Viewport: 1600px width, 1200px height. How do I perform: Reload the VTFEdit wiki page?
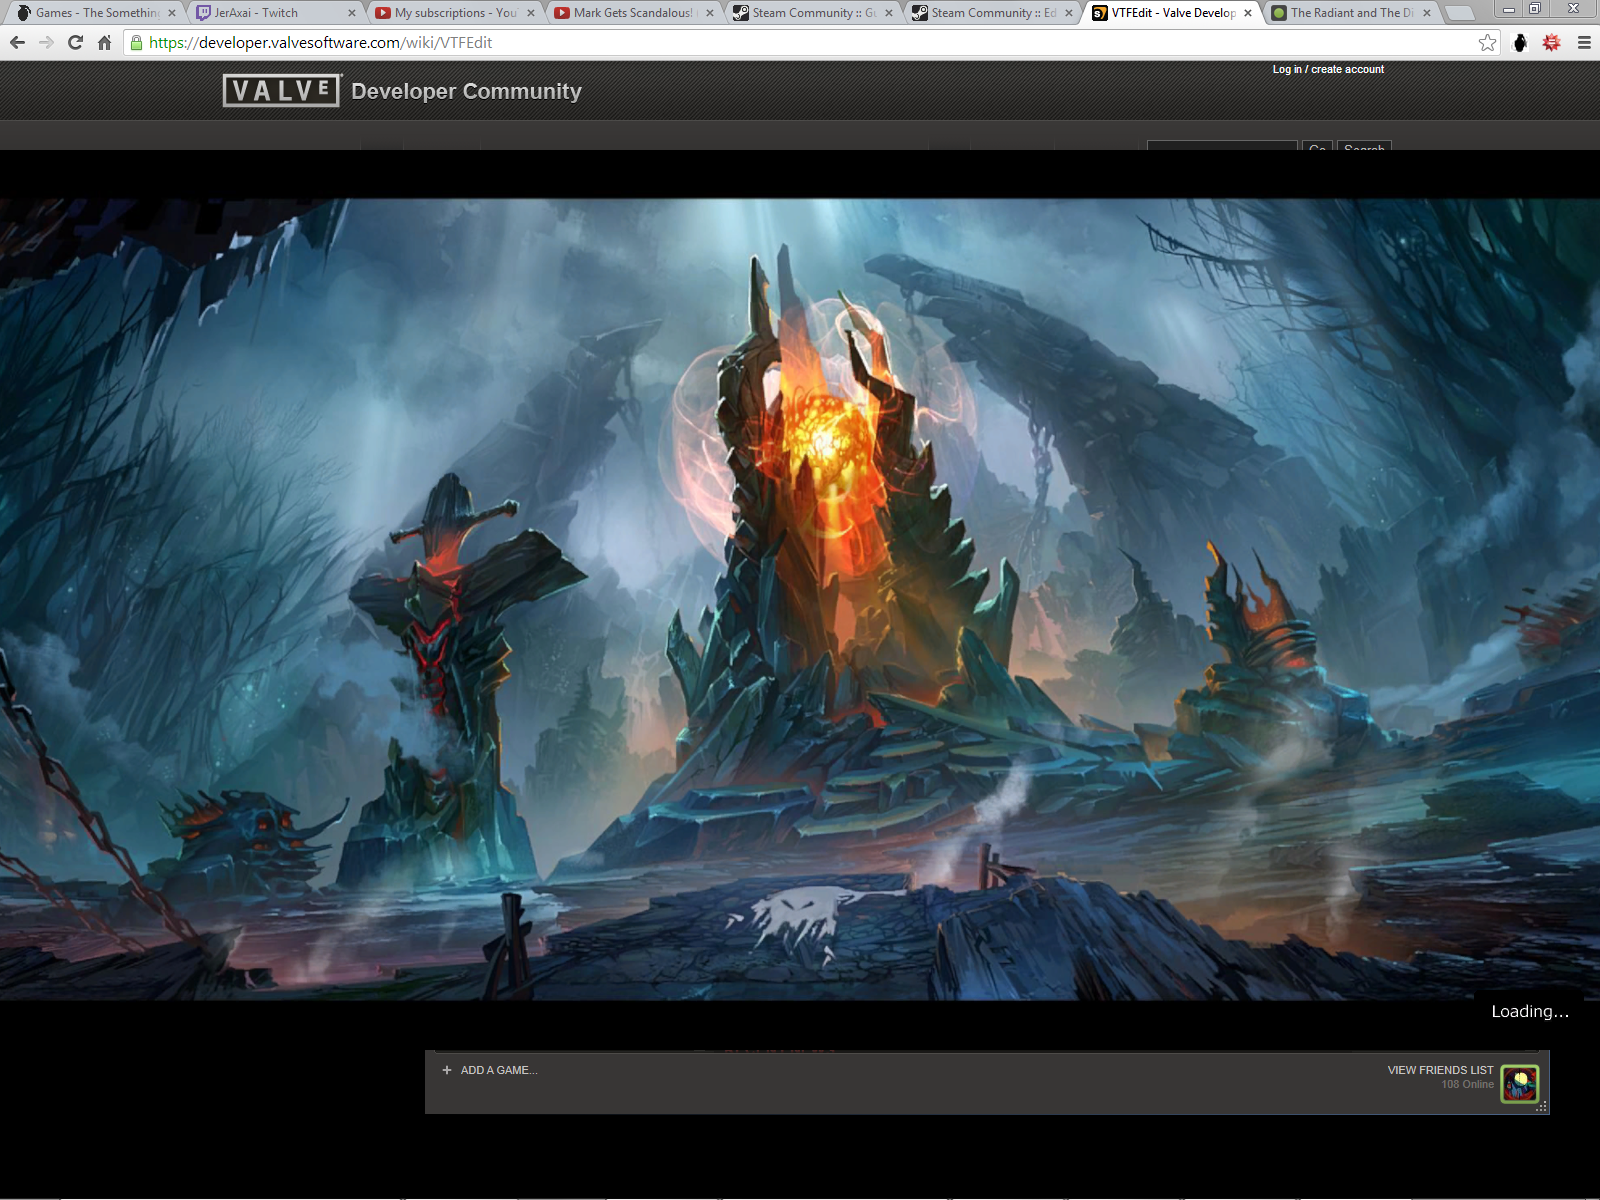pyautogui.click(x=75, y=43)
